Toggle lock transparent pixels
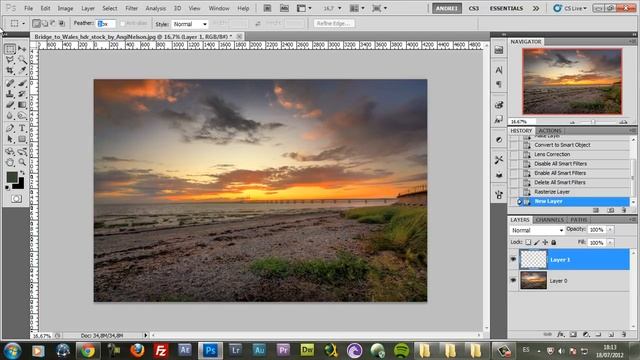640x360 pixels. 528,242
